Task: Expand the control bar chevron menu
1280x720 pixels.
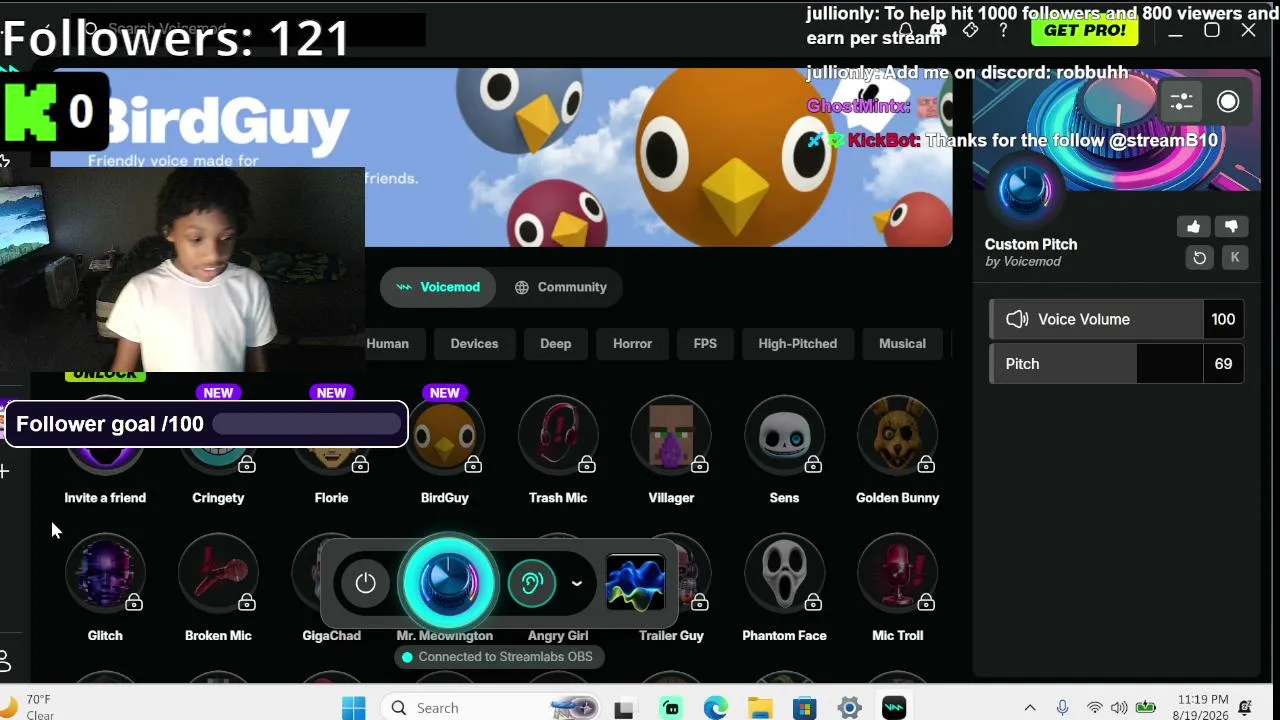Action: click(577, 583)
